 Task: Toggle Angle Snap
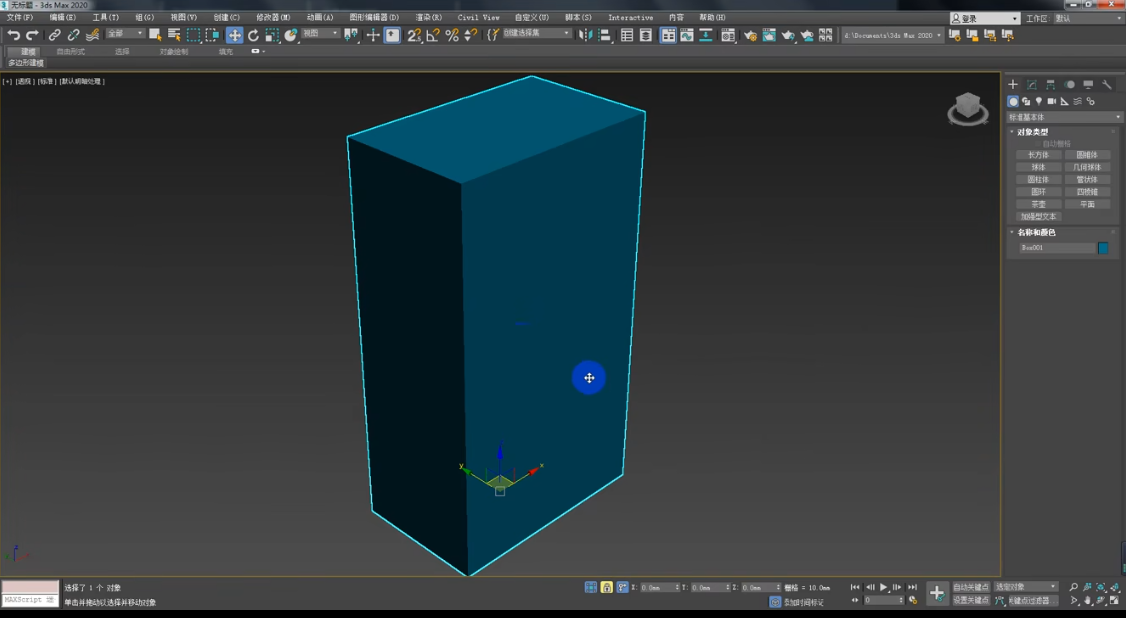[433, 34]
